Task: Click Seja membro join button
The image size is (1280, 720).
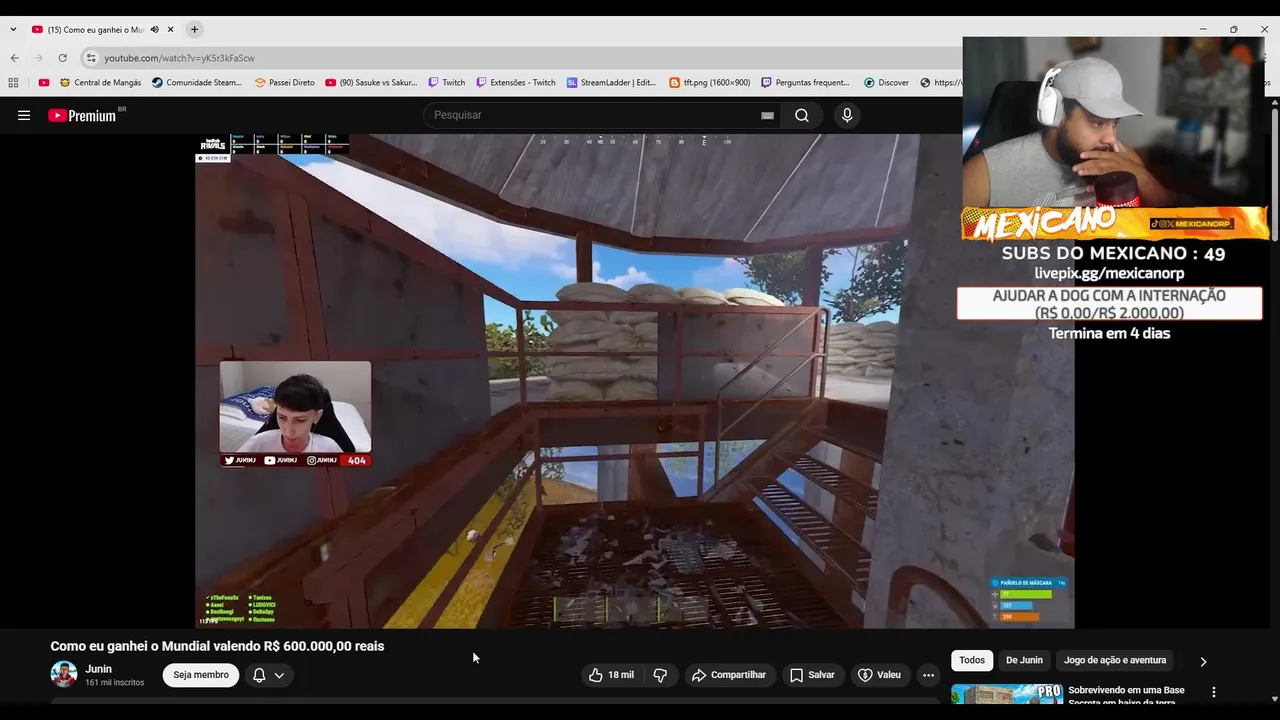Action: (201, 675)
